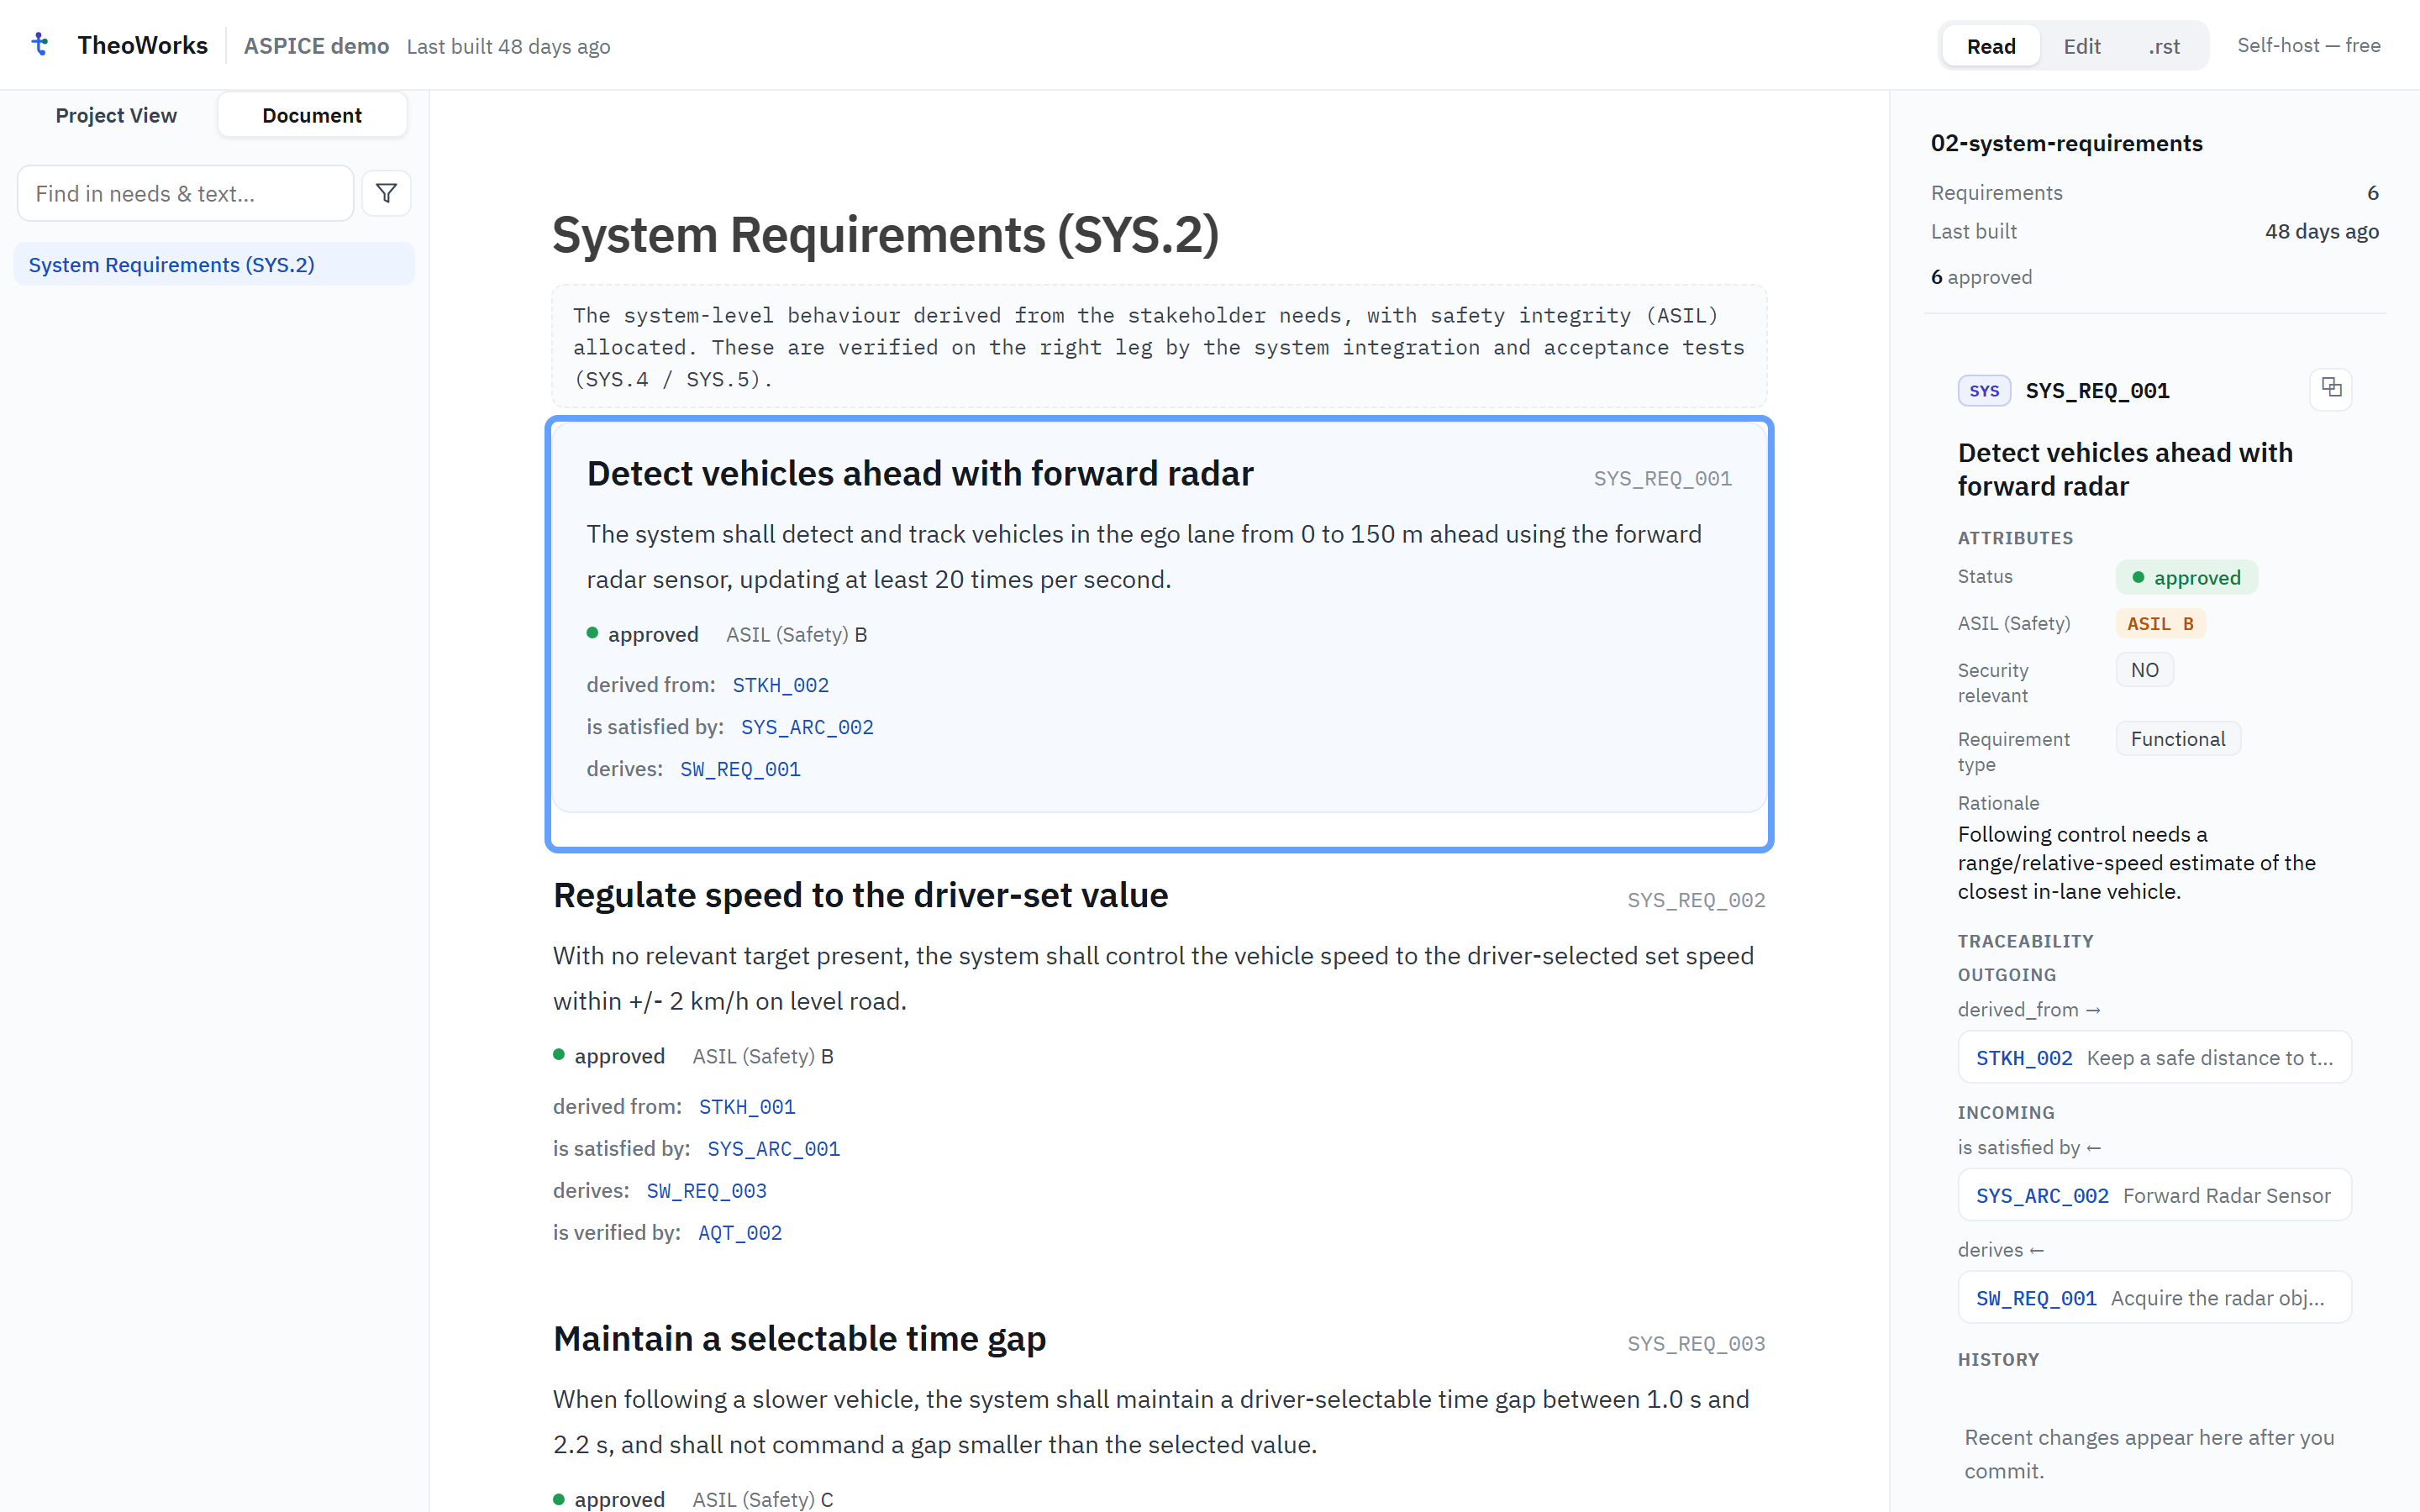Switch to Read mode
The height and width of the screenshot is (1512, 2420).
pyautogui.click(x=1990, y=46)
